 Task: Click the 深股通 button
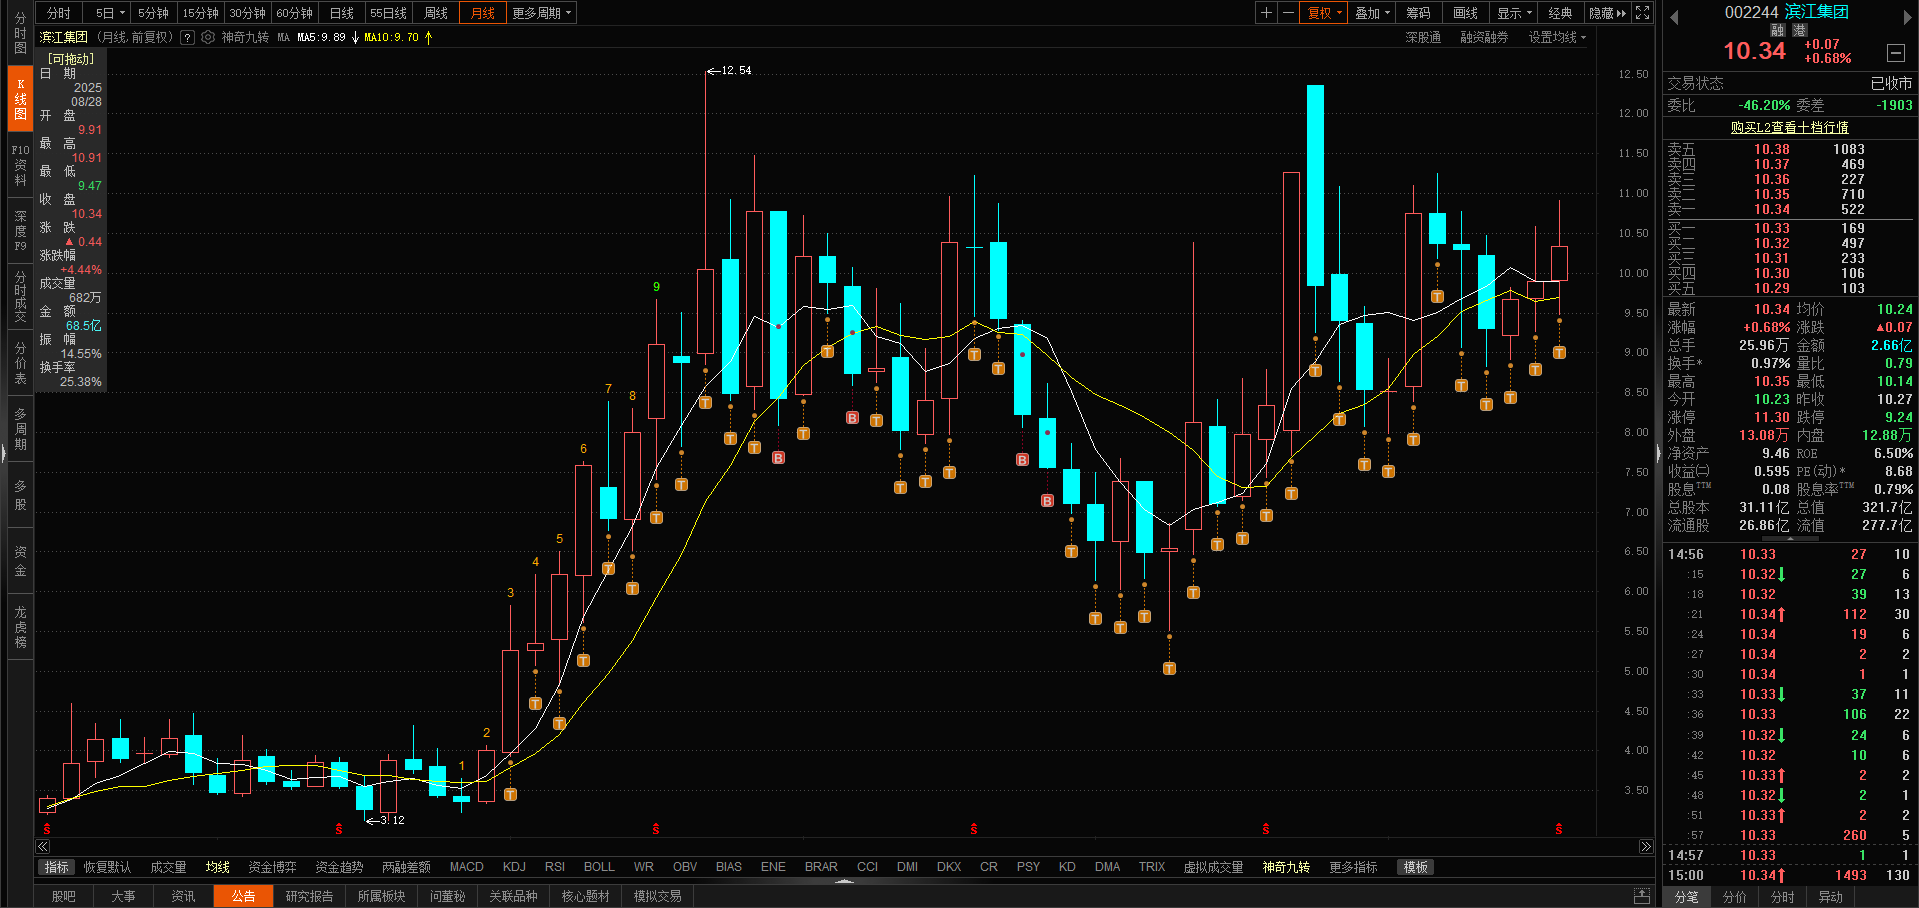(1423, 37)
